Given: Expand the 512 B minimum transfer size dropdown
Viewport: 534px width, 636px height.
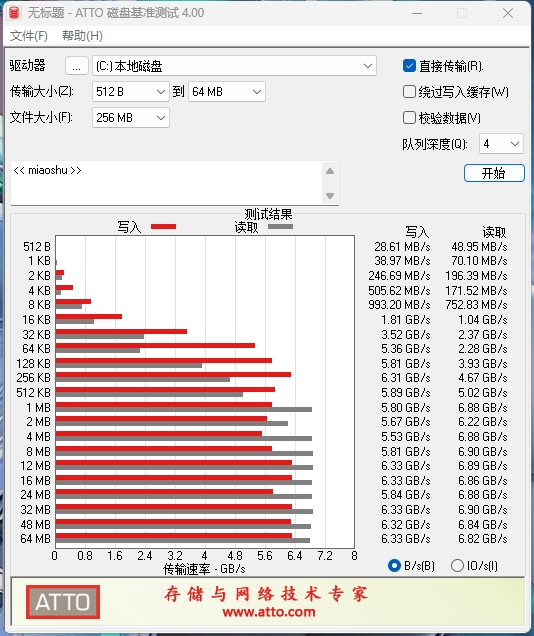Looking at the screenshot, I should click(x=131, y=92).
